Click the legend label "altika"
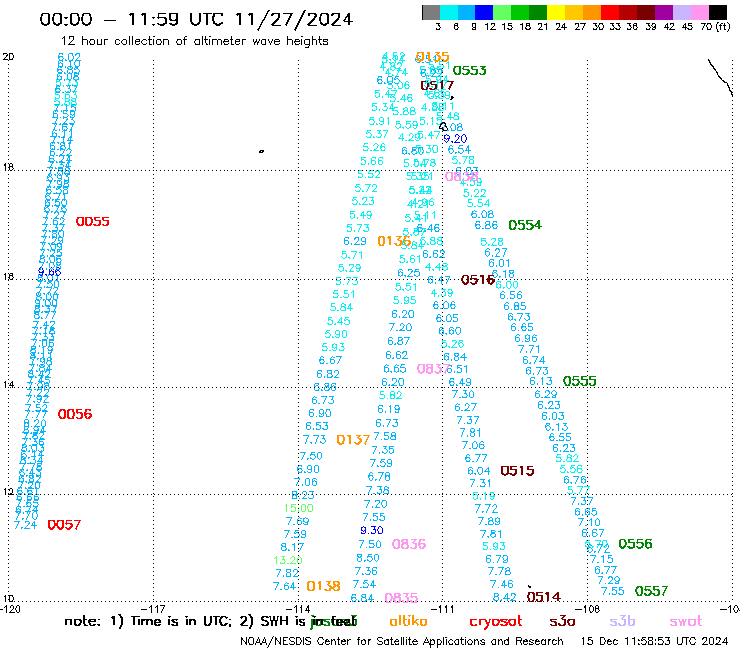 (408, 621)
